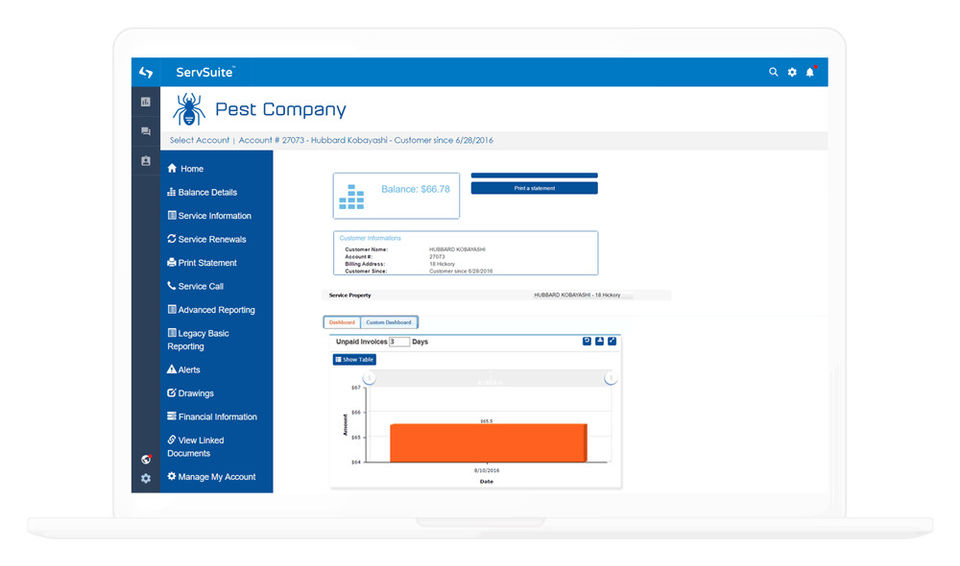
Task: Click the ServSuite title text
Action: click(x=204, y=72)
